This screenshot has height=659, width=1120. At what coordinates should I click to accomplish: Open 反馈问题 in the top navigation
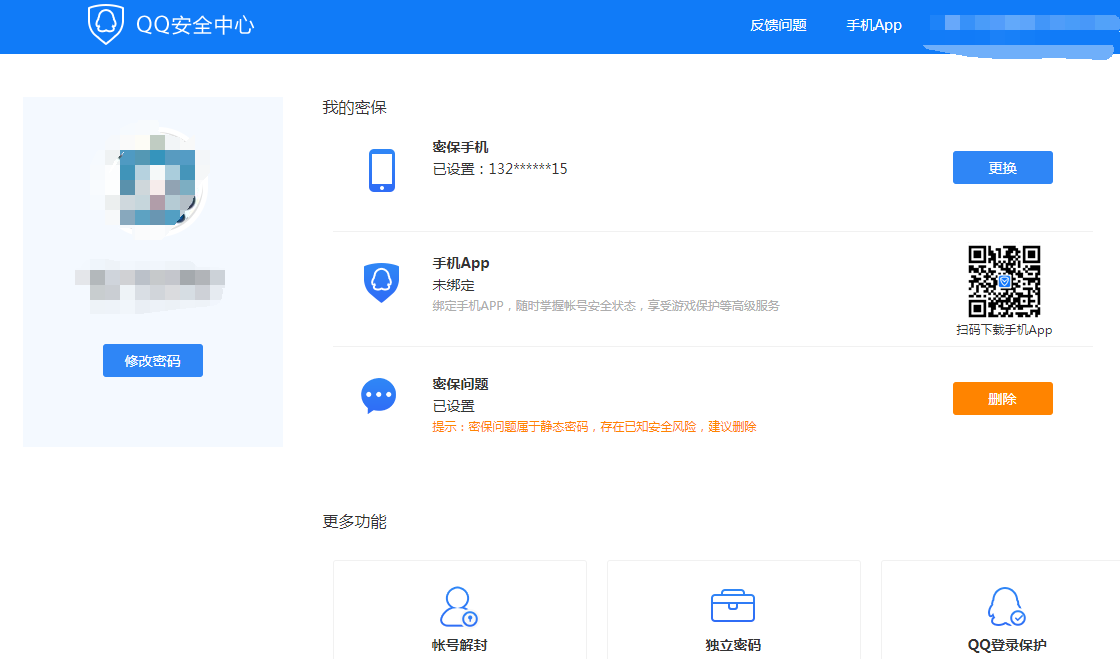coord(778,26)
